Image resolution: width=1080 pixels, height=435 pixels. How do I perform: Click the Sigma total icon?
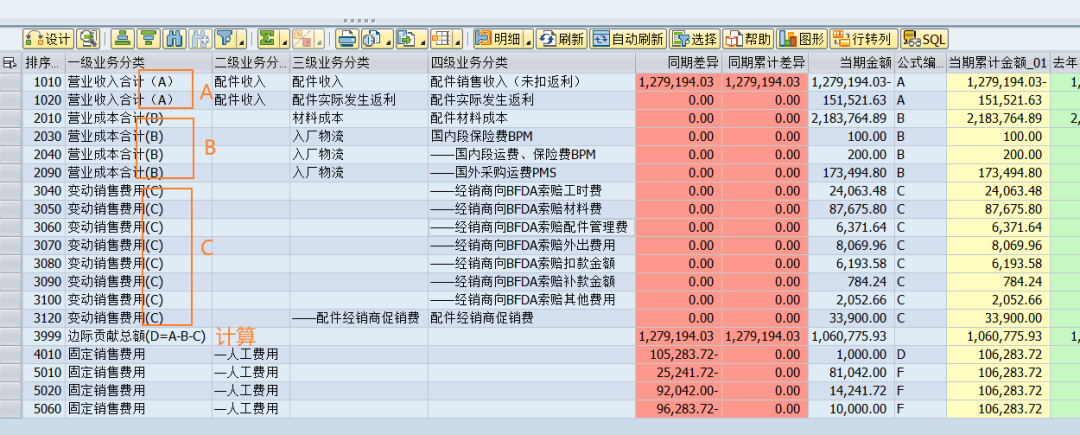point(267,39)
